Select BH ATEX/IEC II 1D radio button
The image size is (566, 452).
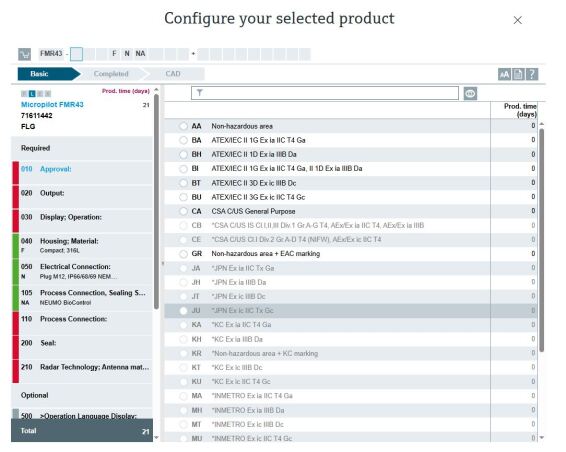point(183,154)
